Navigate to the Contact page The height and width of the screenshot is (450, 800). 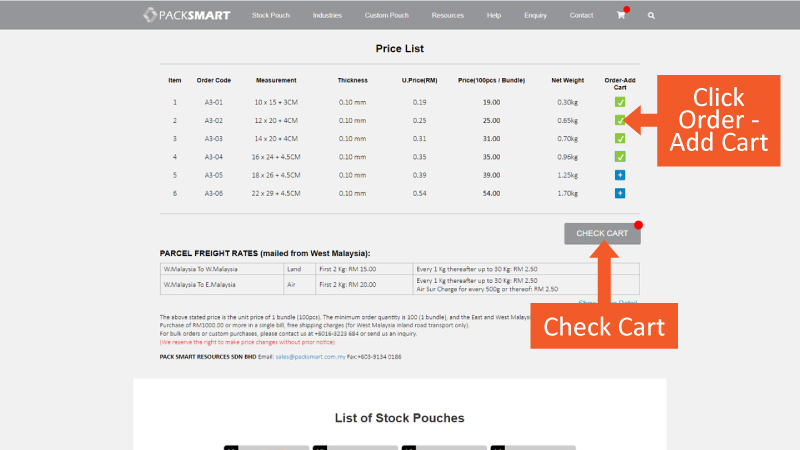581,16
